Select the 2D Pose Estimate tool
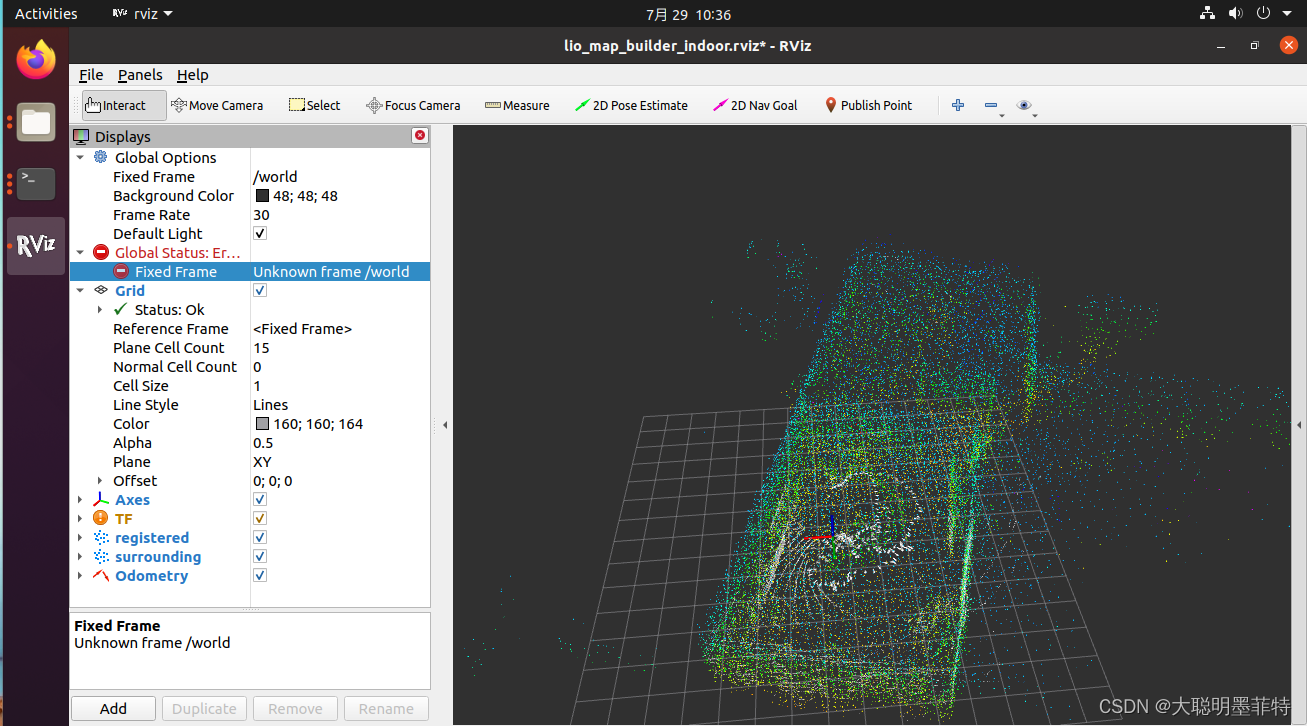The height and width of the screenshot is (726, 1307). (x=631, y=104)
